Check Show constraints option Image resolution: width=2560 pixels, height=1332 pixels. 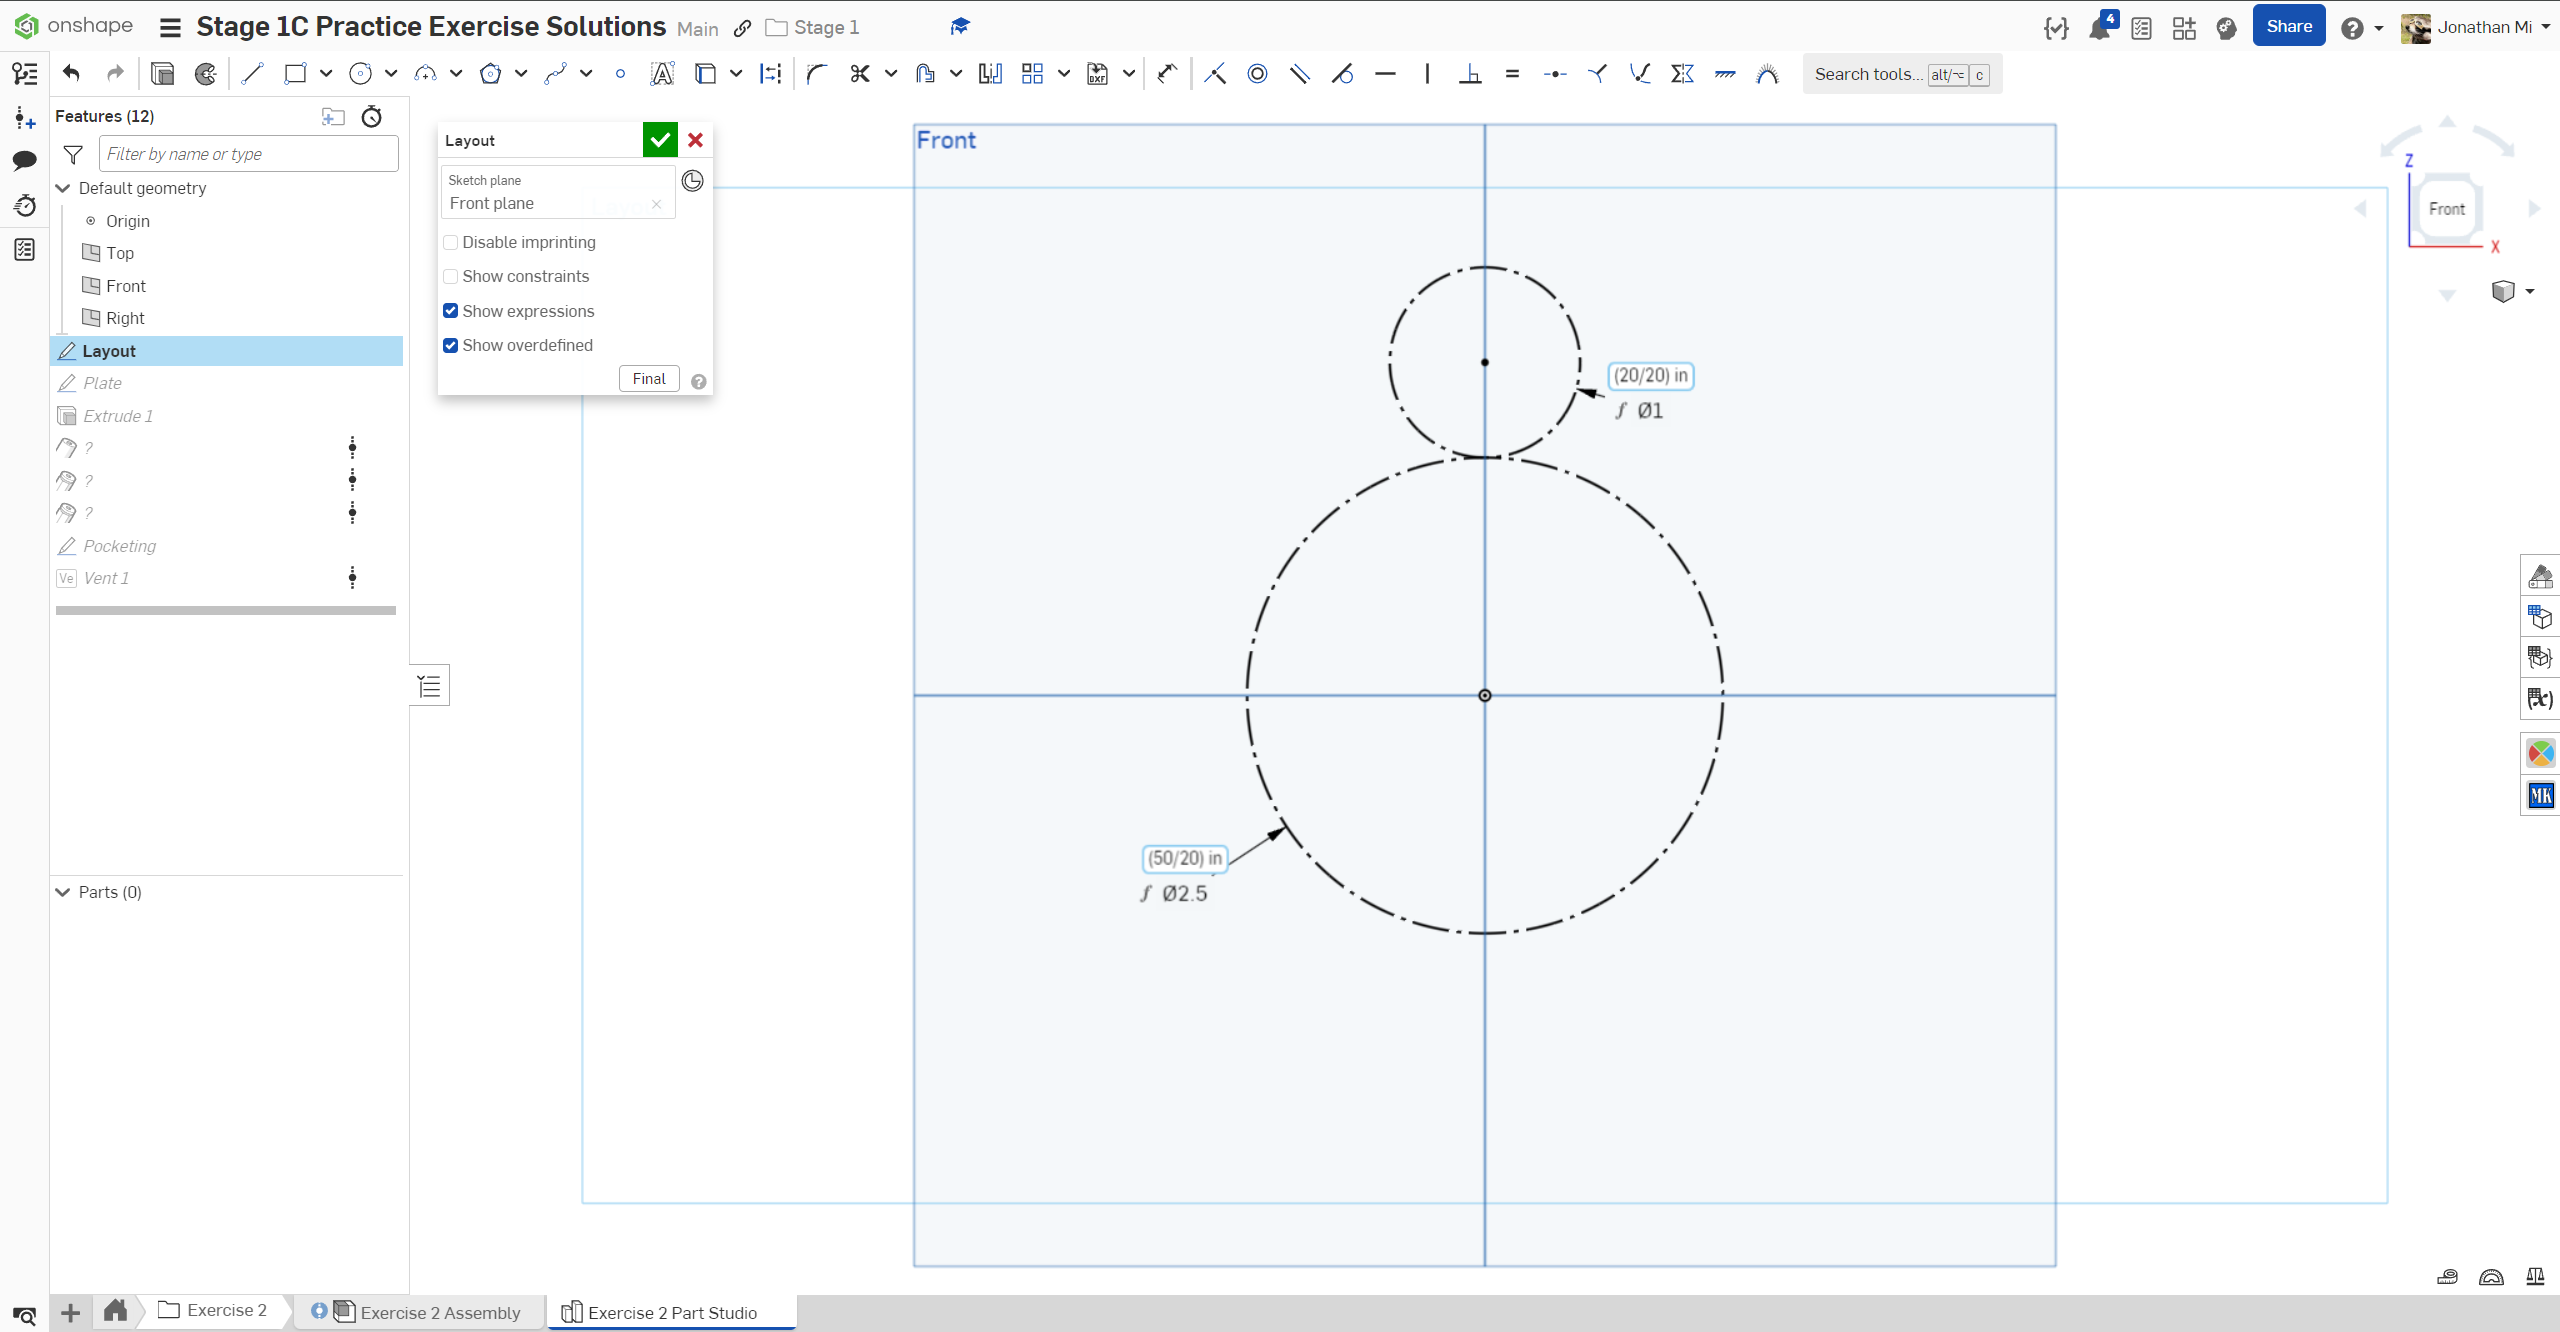pos(451,276)
